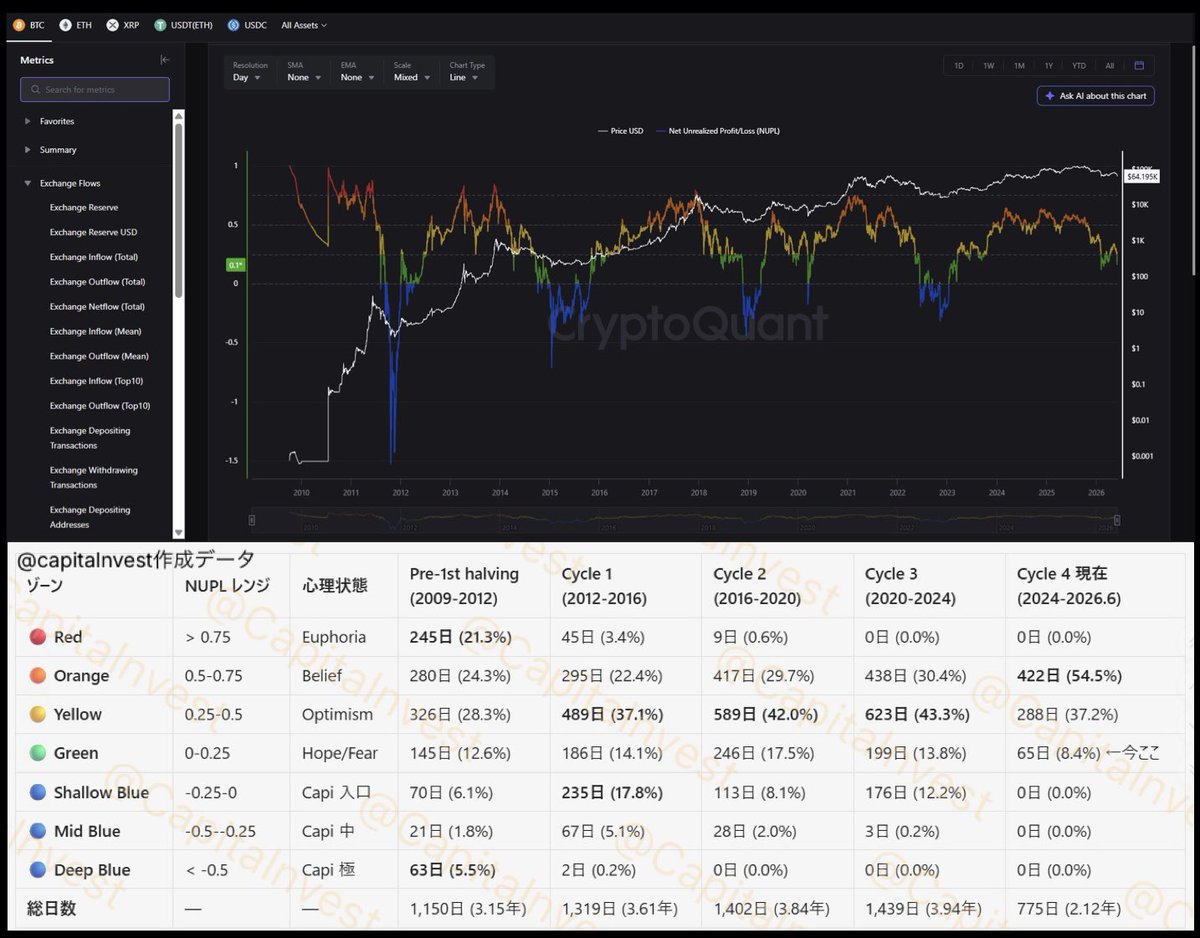Collapse the Exchange Flows section
The width and height of the screenshot is (1200, 938).
pos(70,183)
